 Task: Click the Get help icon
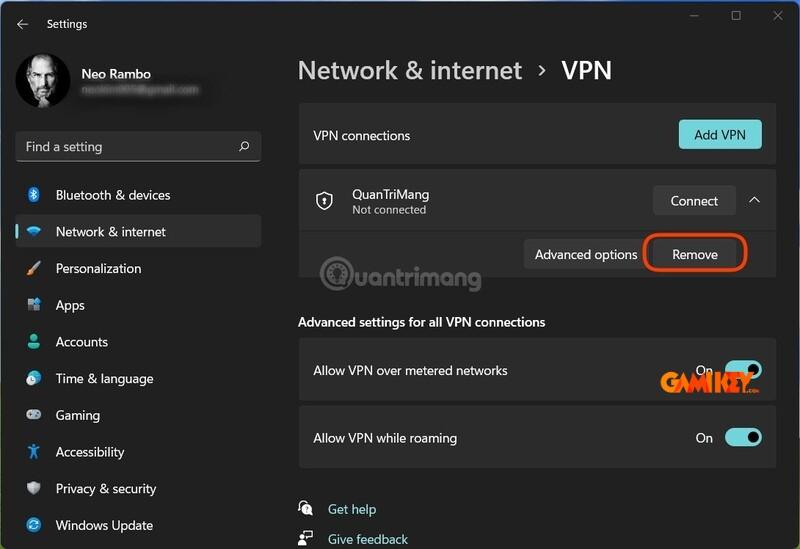[x=305, y=508]
